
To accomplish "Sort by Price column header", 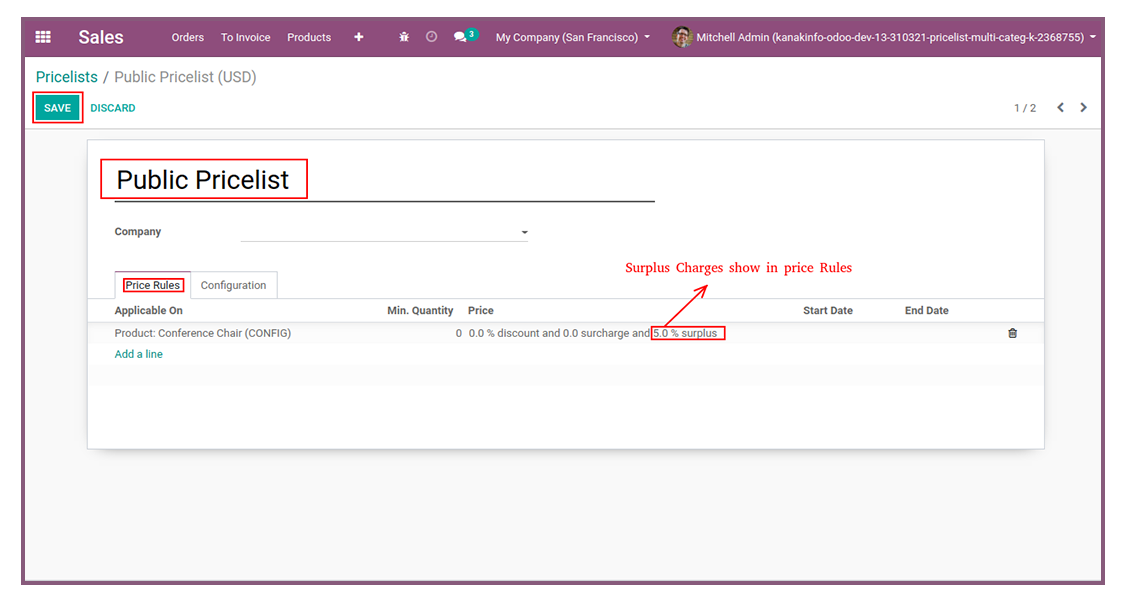I will click(x=480, y=310).
